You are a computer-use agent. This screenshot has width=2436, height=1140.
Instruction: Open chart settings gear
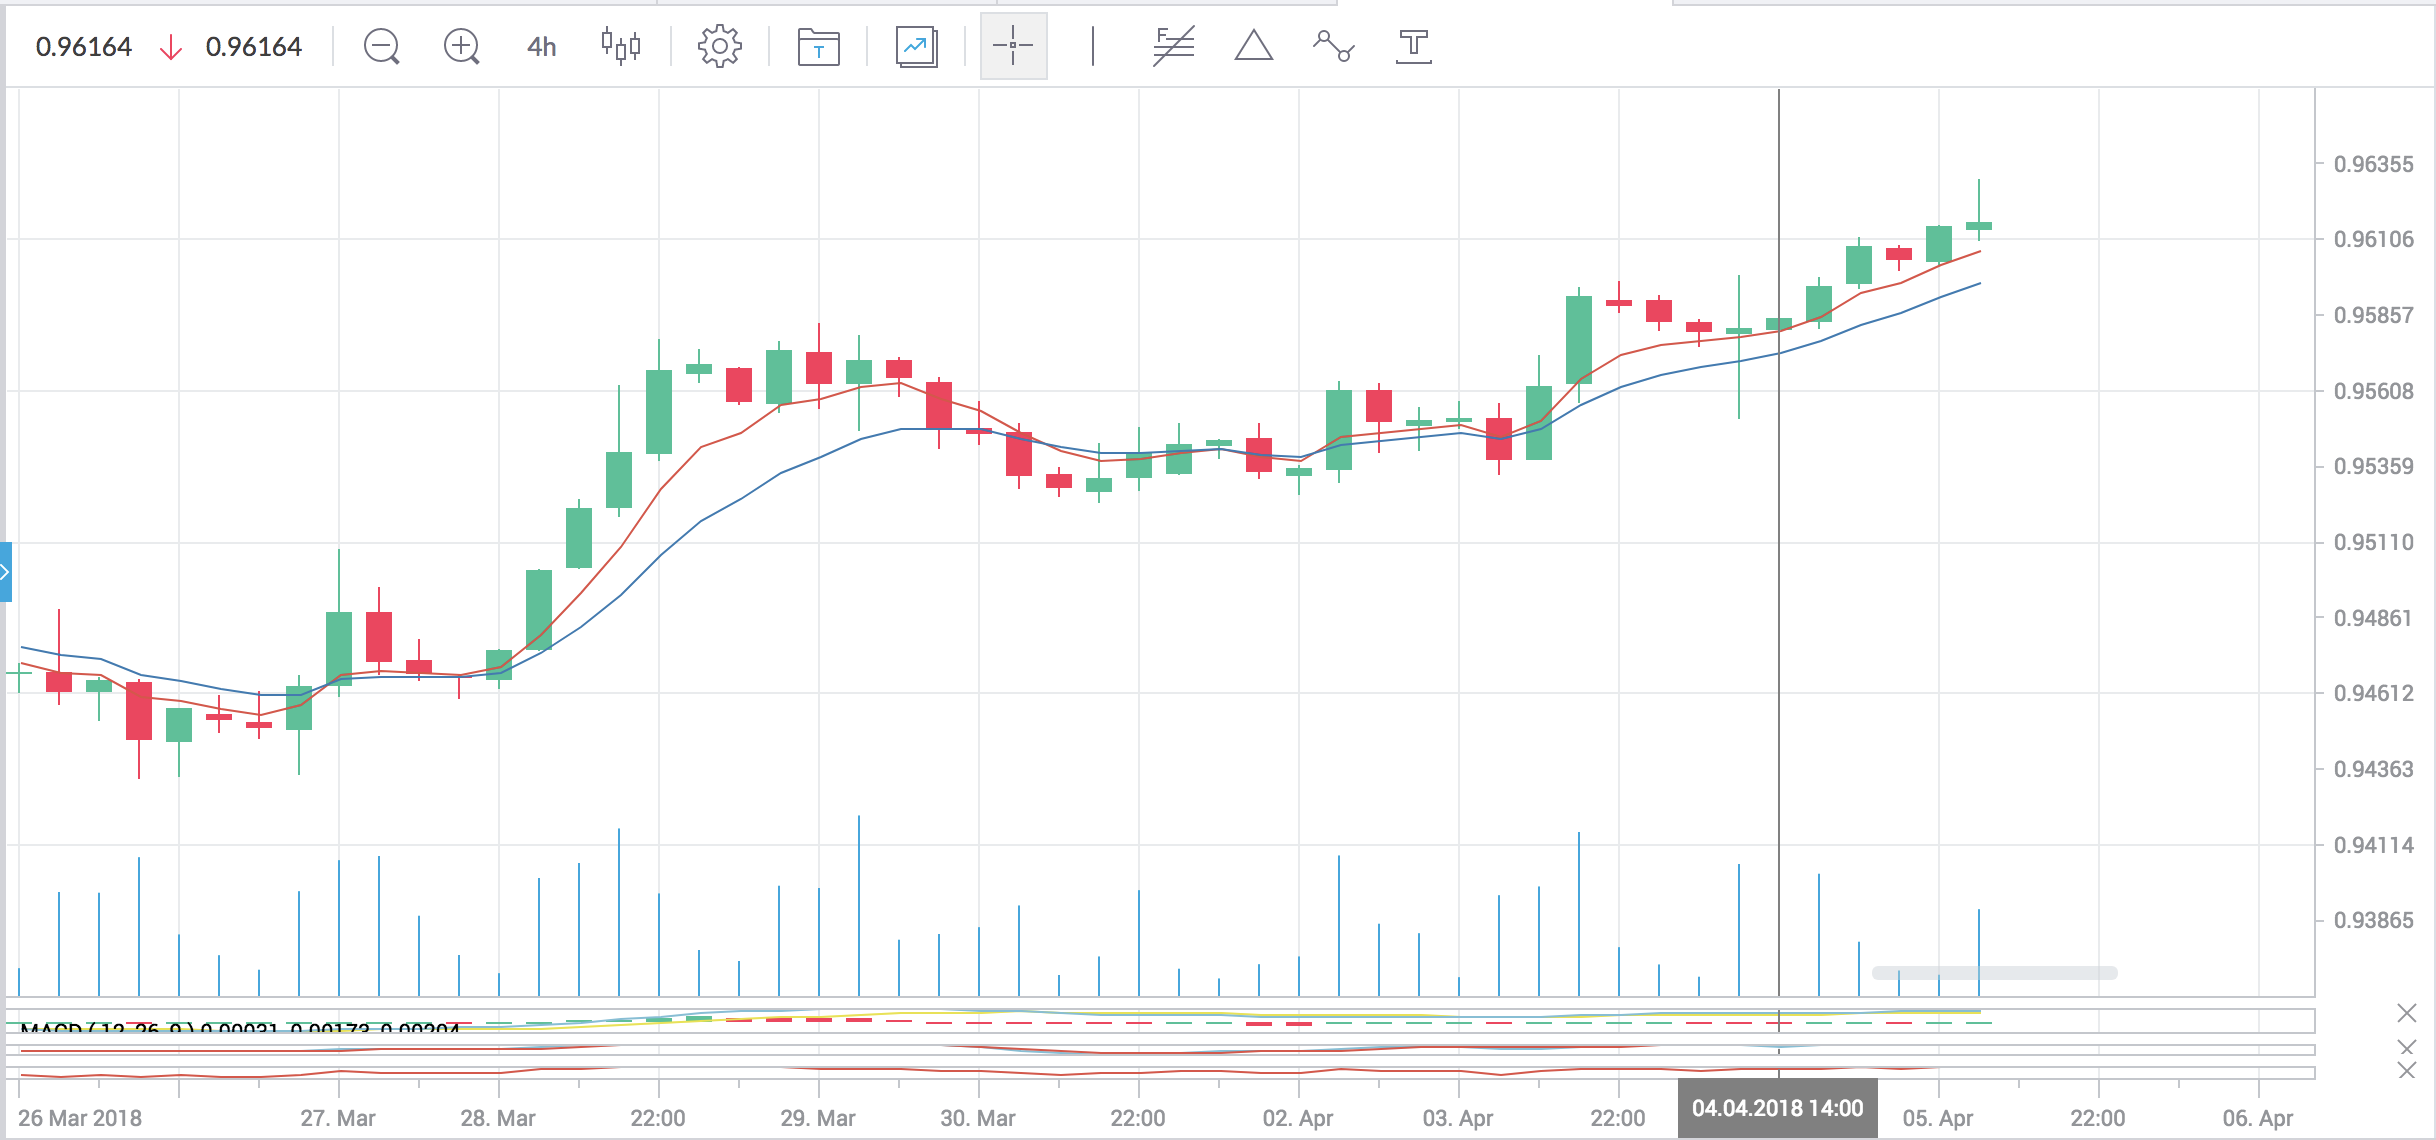coord(719,47)
